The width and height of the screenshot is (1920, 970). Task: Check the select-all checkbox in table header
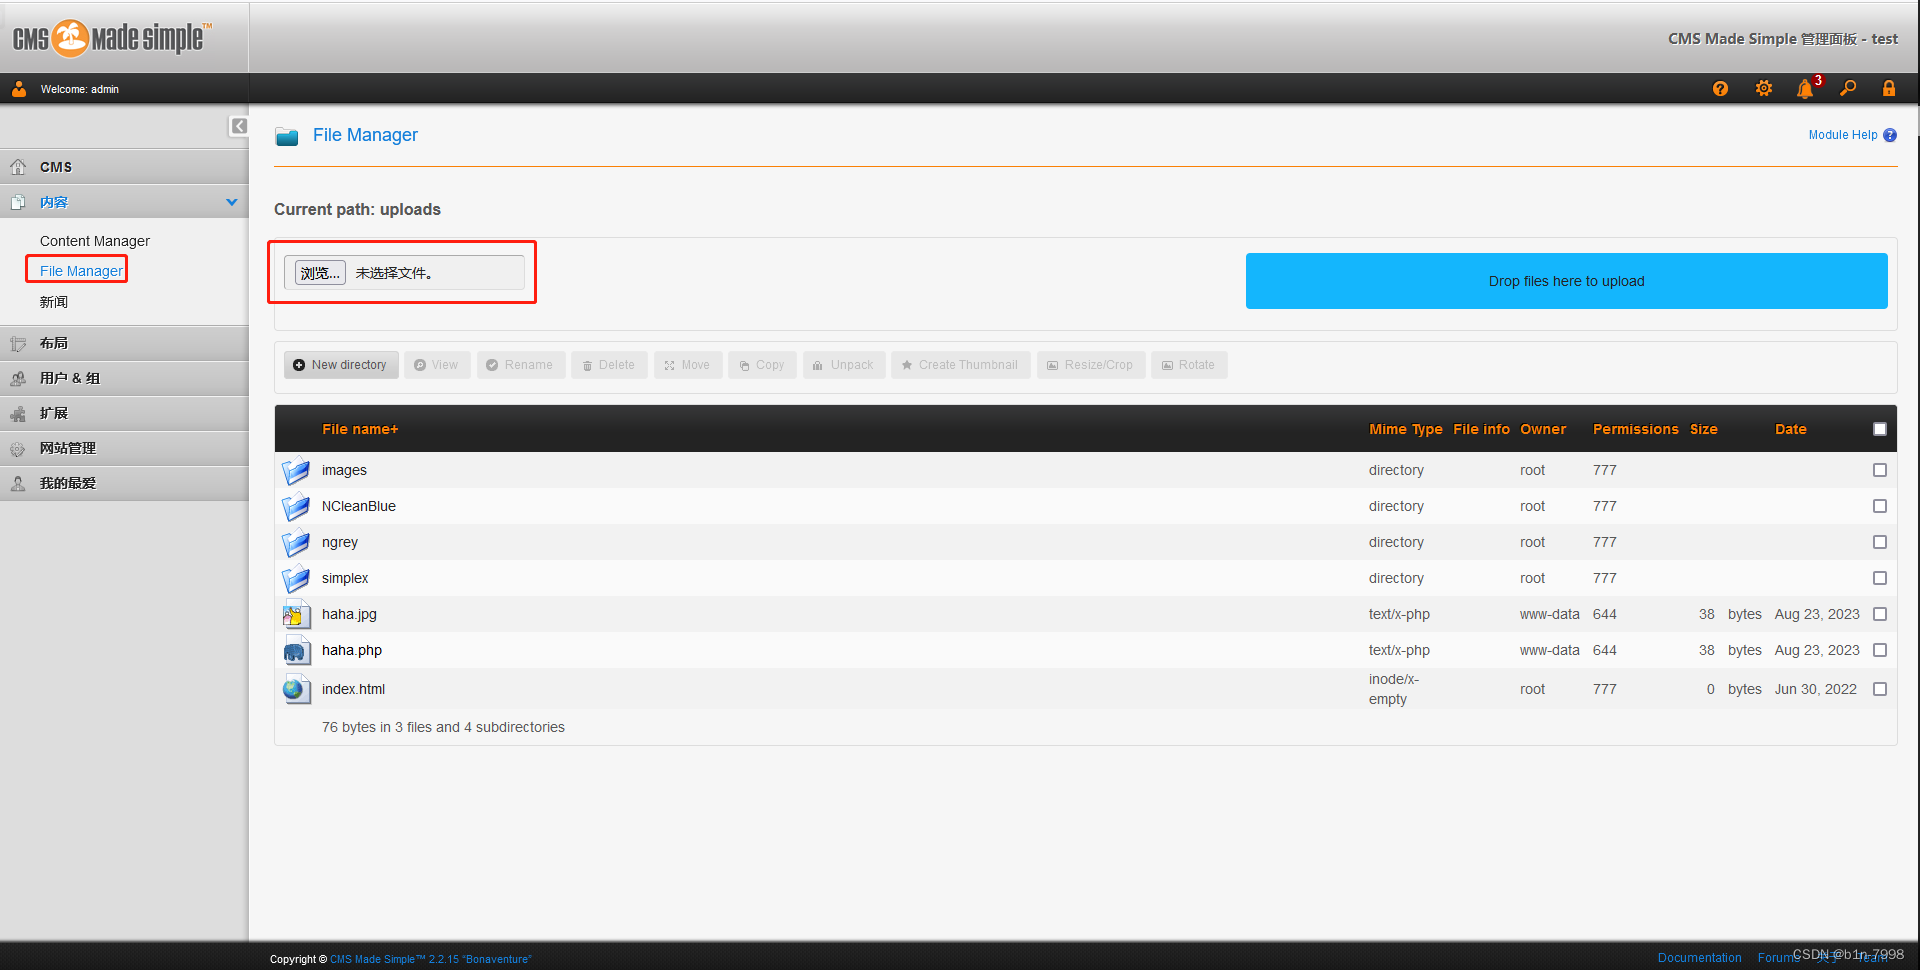click(1880, 428)
